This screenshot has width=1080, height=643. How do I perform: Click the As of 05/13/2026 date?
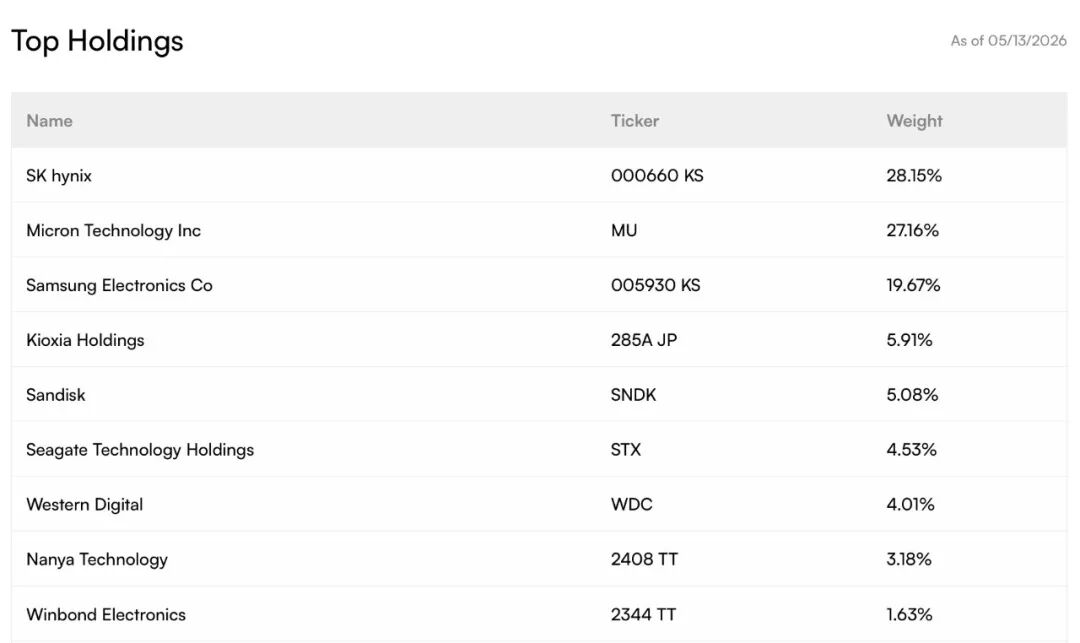tap(1008, 41)
